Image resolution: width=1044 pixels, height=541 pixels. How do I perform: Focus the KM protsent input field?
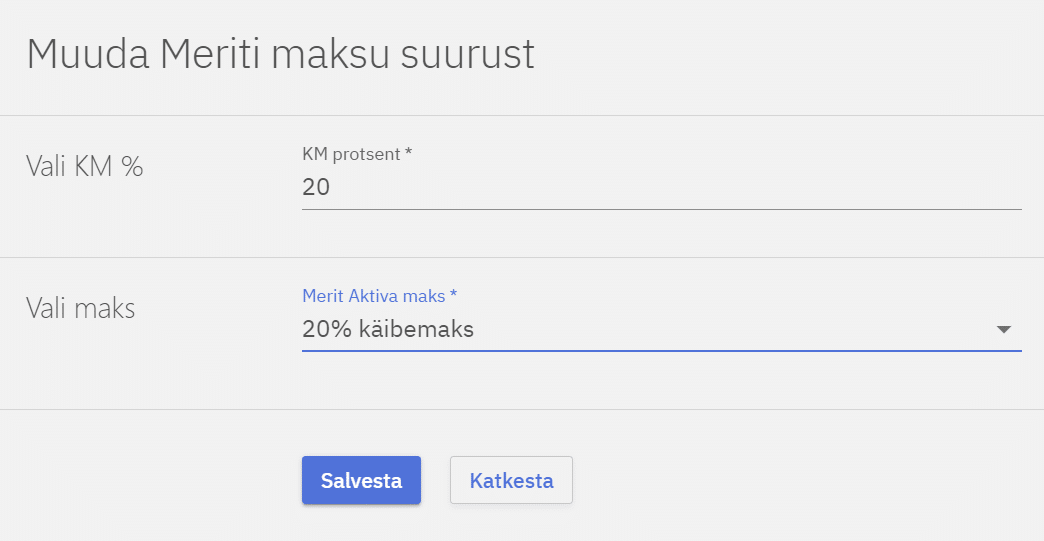[x=660, y=187]
